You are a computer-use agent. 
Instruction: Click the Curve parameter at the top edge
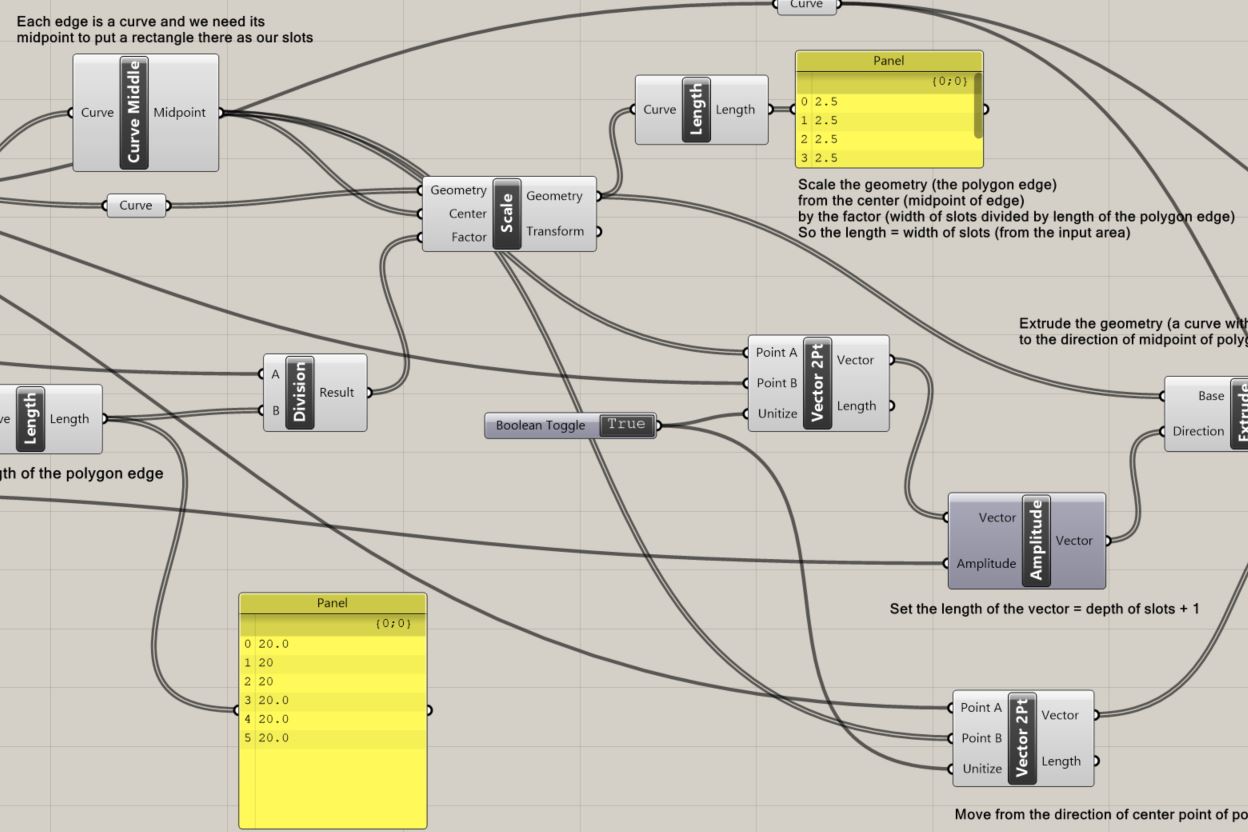807,5
